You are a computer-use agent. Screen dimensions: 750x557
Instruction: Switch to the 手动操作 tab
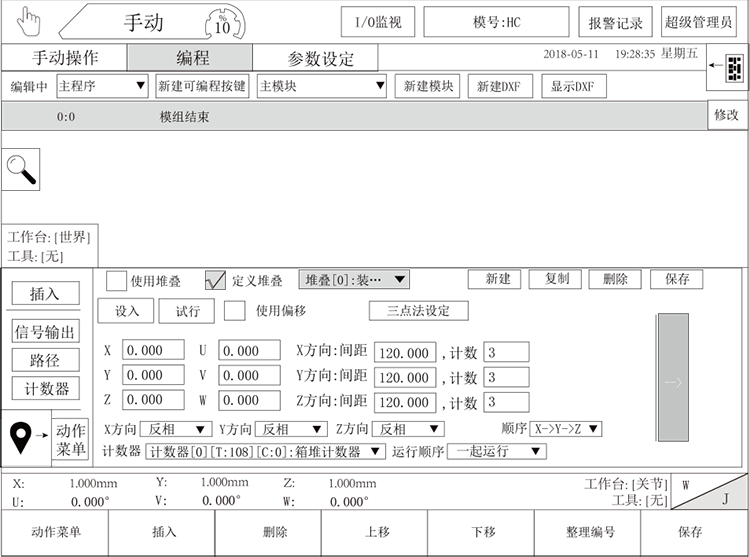tap(65, 58)
